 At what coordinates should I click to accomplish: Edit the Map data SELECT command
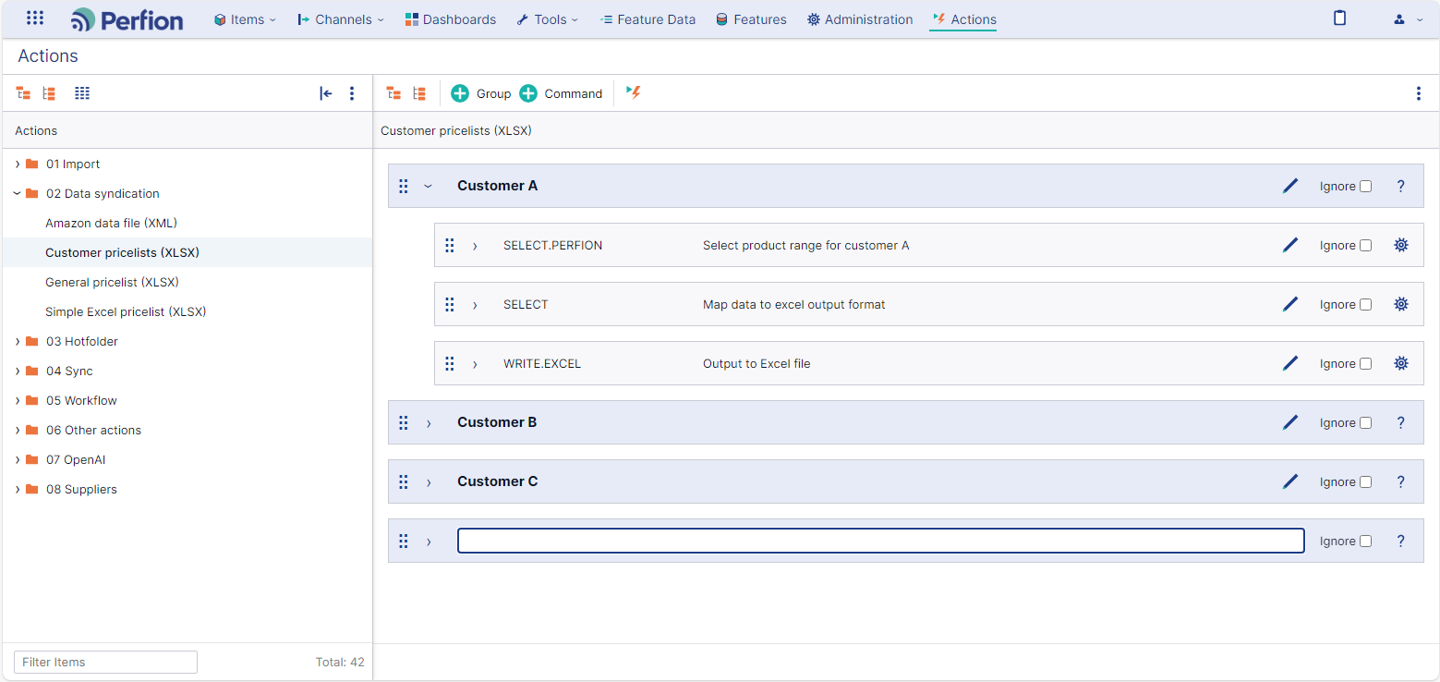point(1291,304)
